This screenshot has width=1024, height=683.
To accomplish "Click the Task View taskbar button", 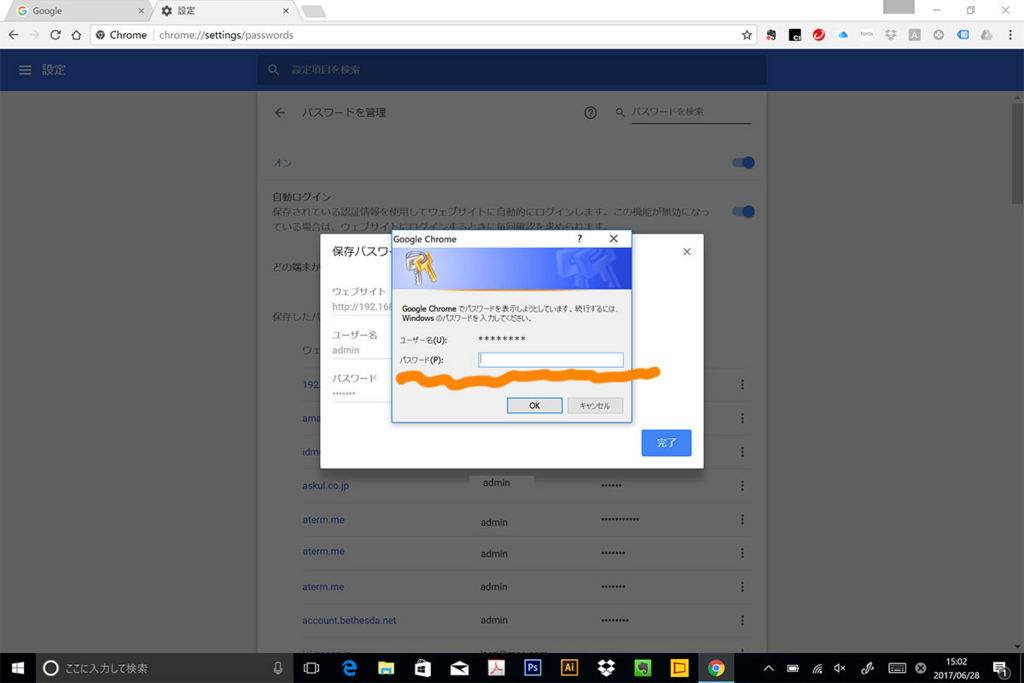I will 312,668.
